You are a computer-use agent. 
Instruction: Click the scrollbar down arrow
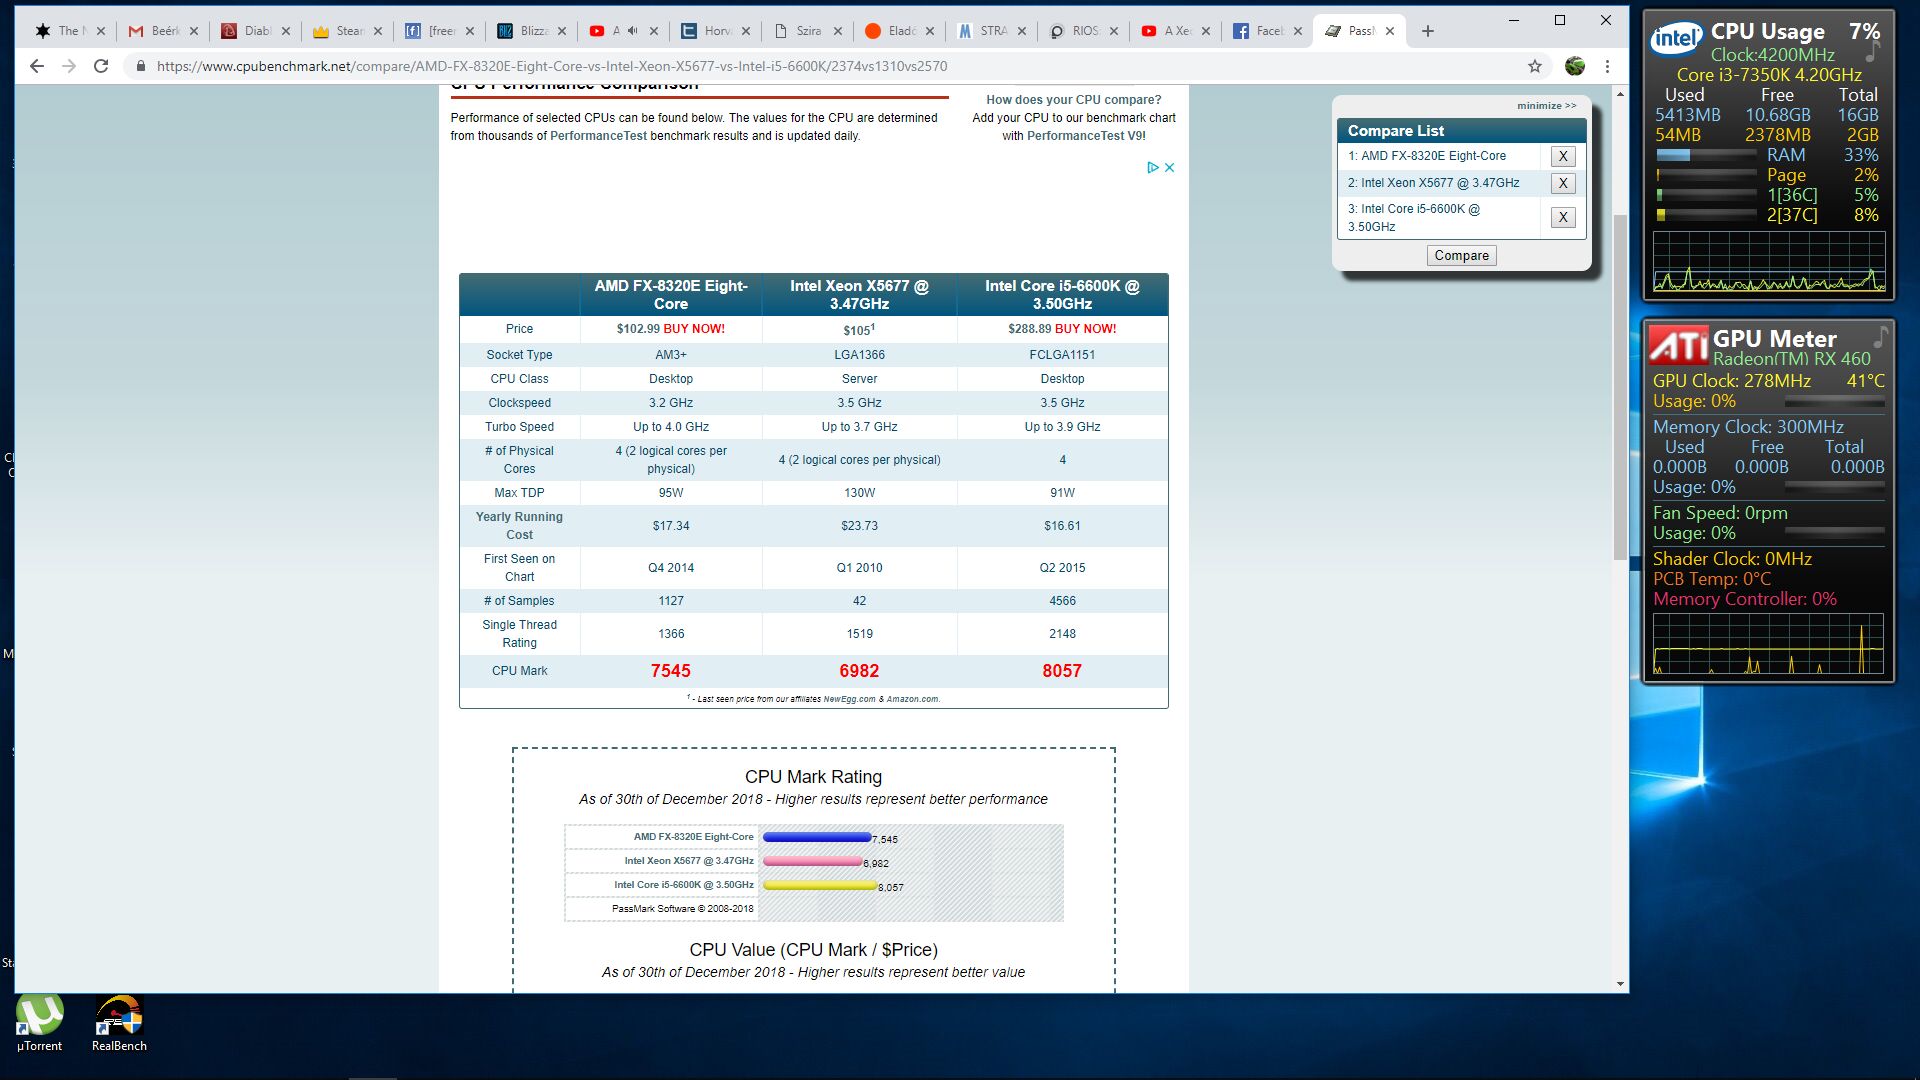pos(1620,984)
